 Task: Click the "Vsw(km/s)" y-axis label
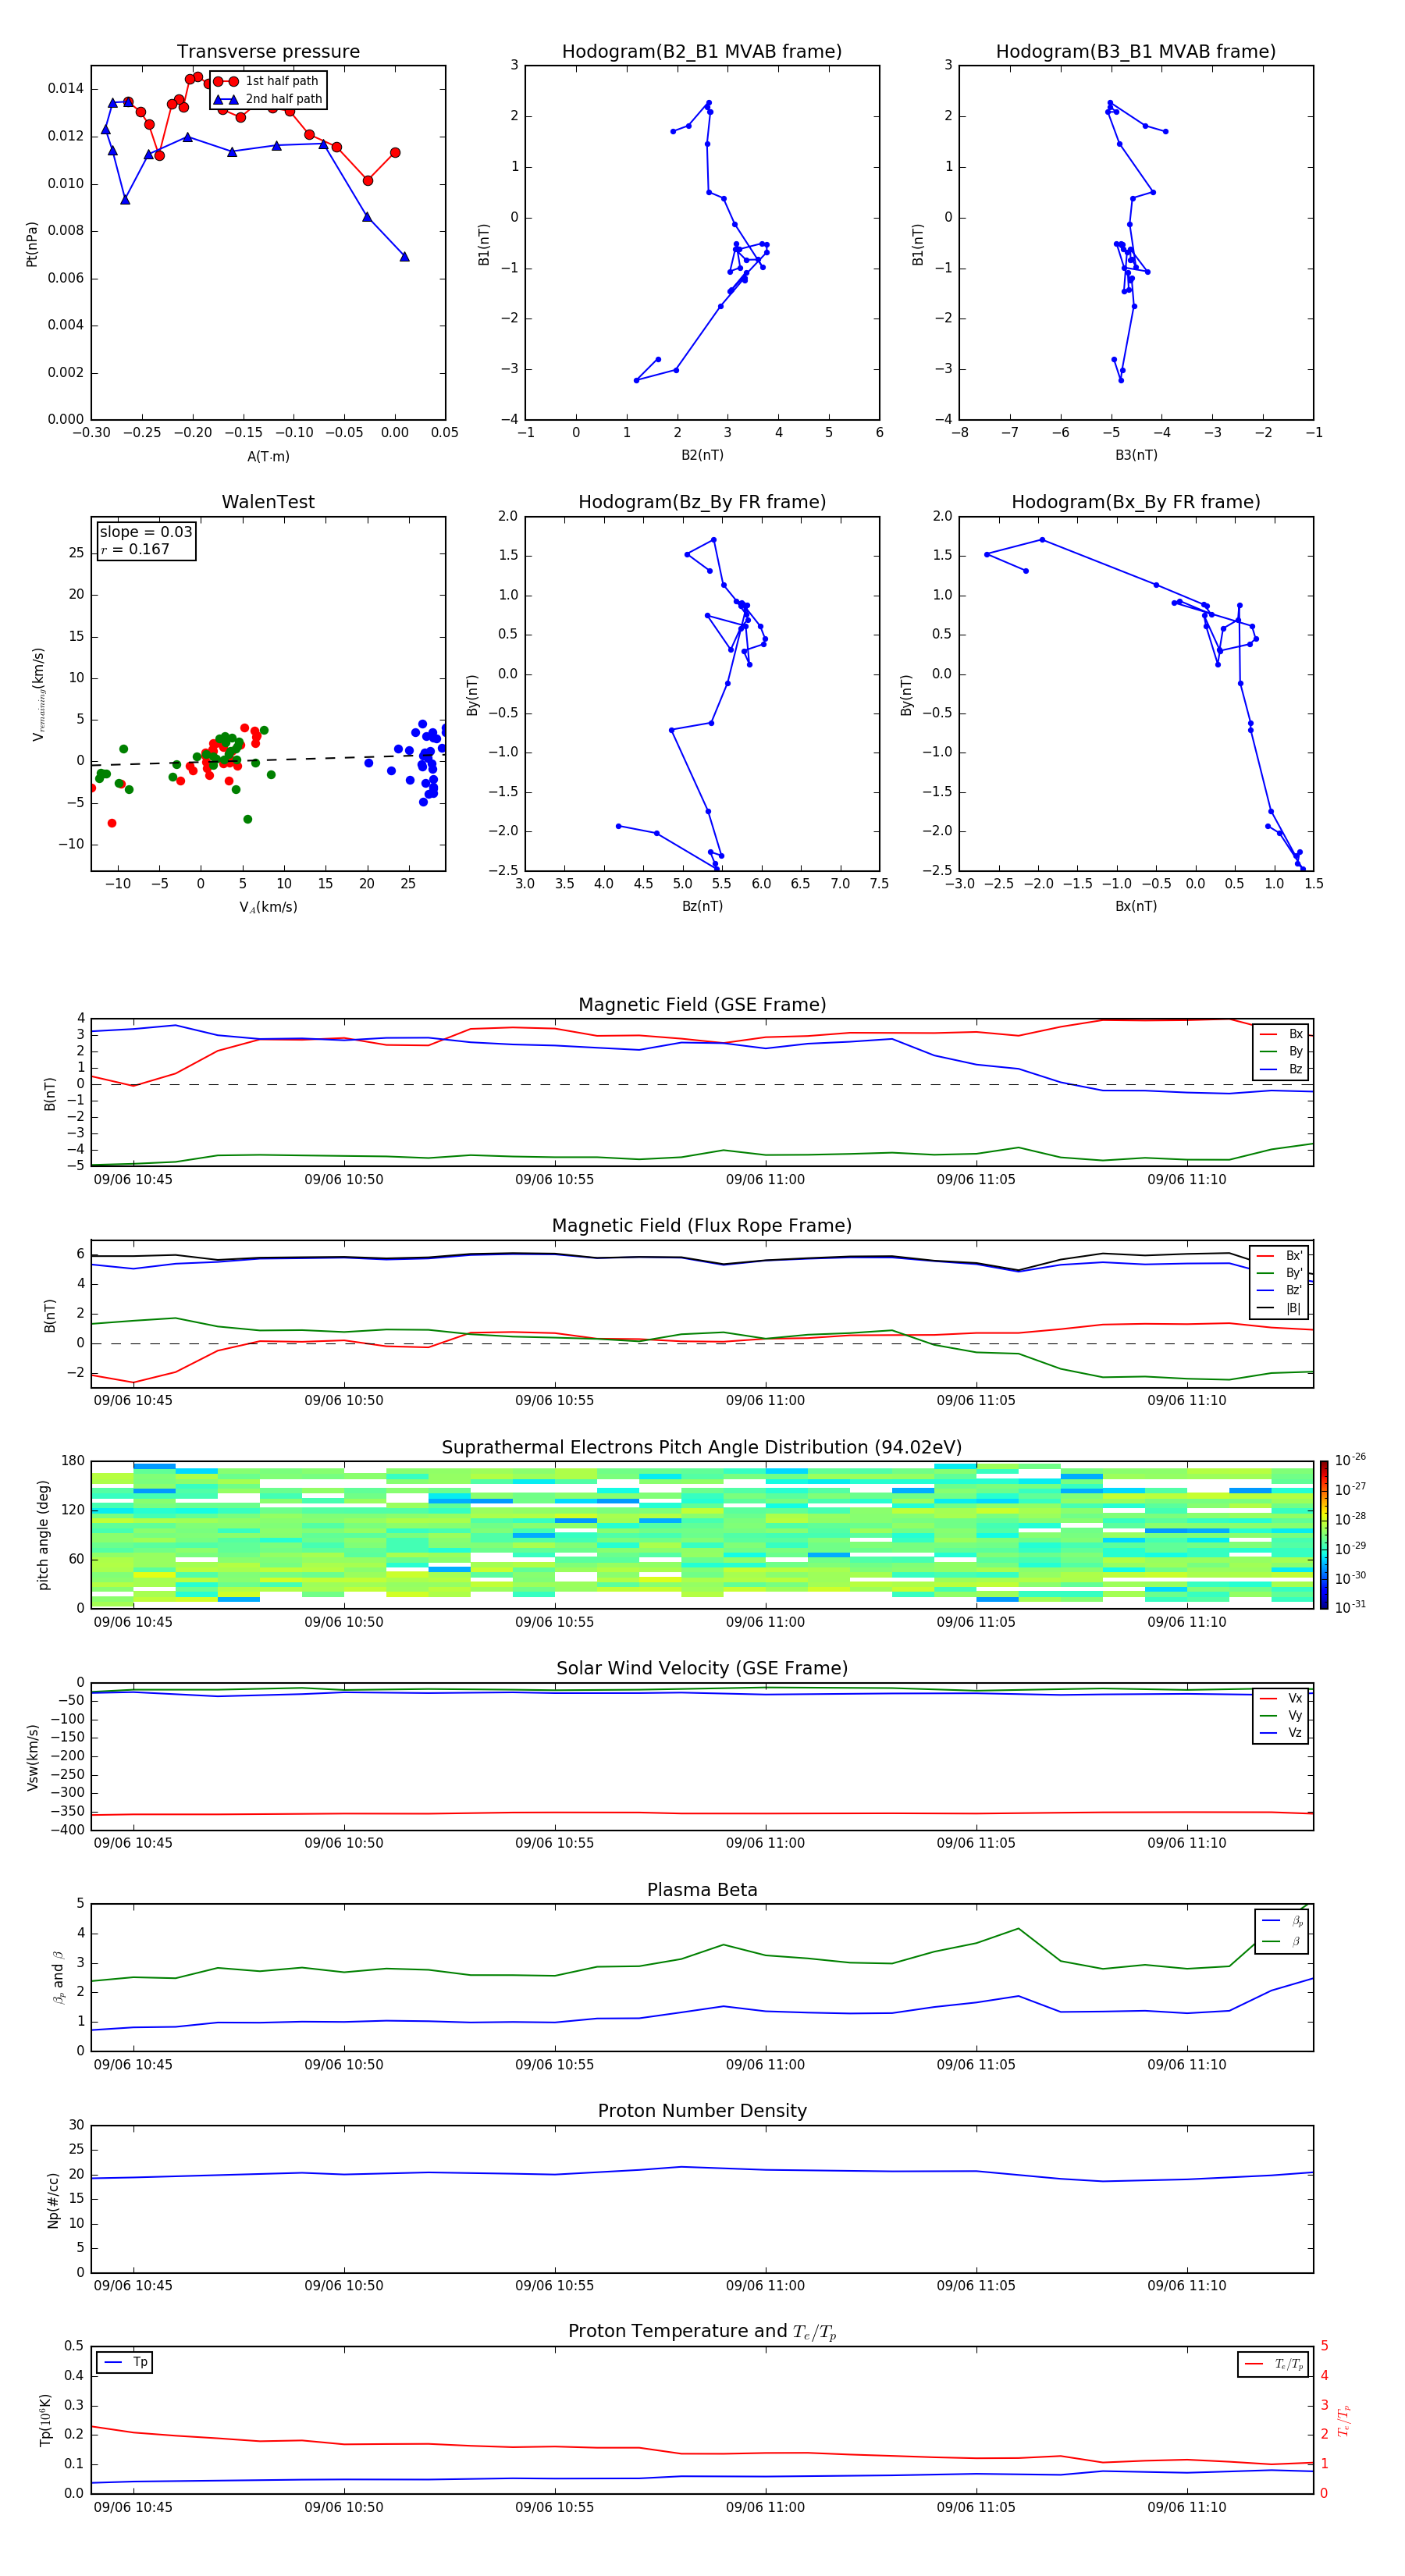pyautogui.click(x=32, y=1757)
